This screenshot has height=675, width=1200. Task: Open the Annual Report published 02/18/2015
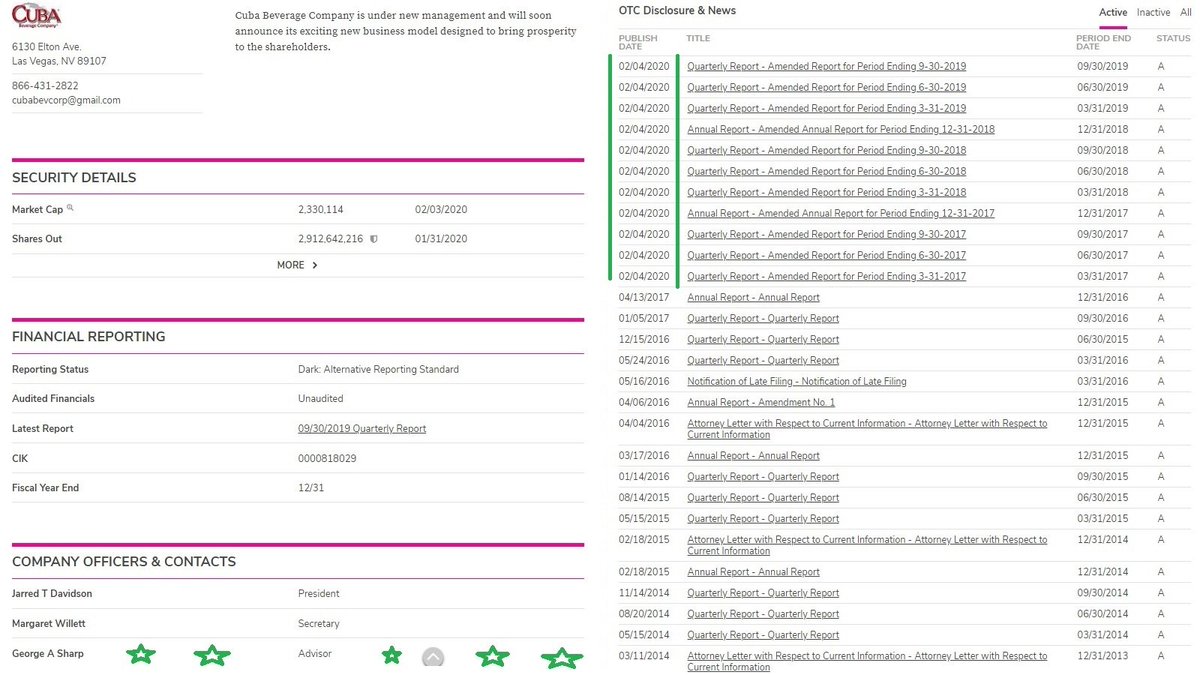[x=753, y=571]
